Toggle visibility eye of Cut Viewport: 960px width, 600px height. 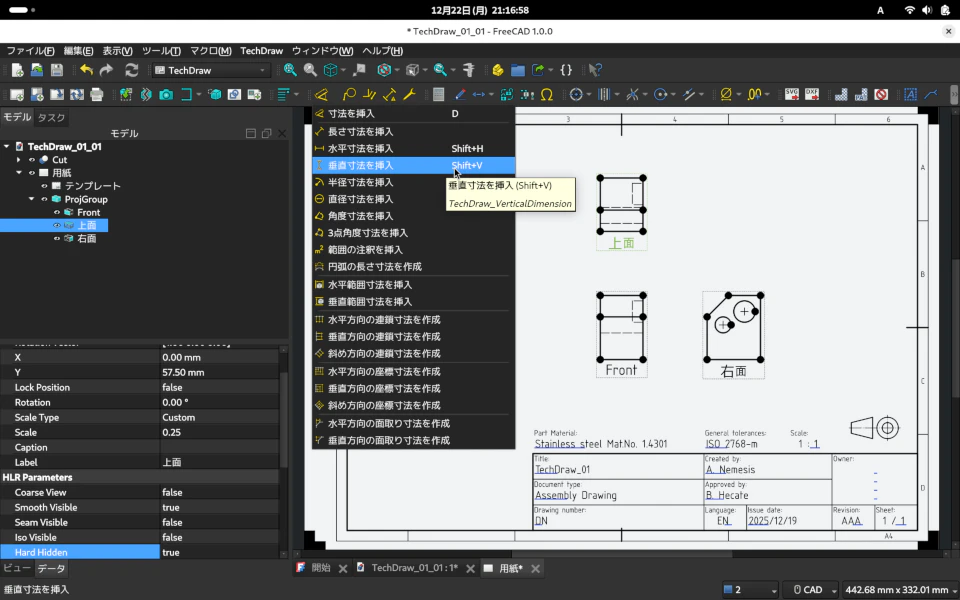pyautogui.click(x=32, y=160)
